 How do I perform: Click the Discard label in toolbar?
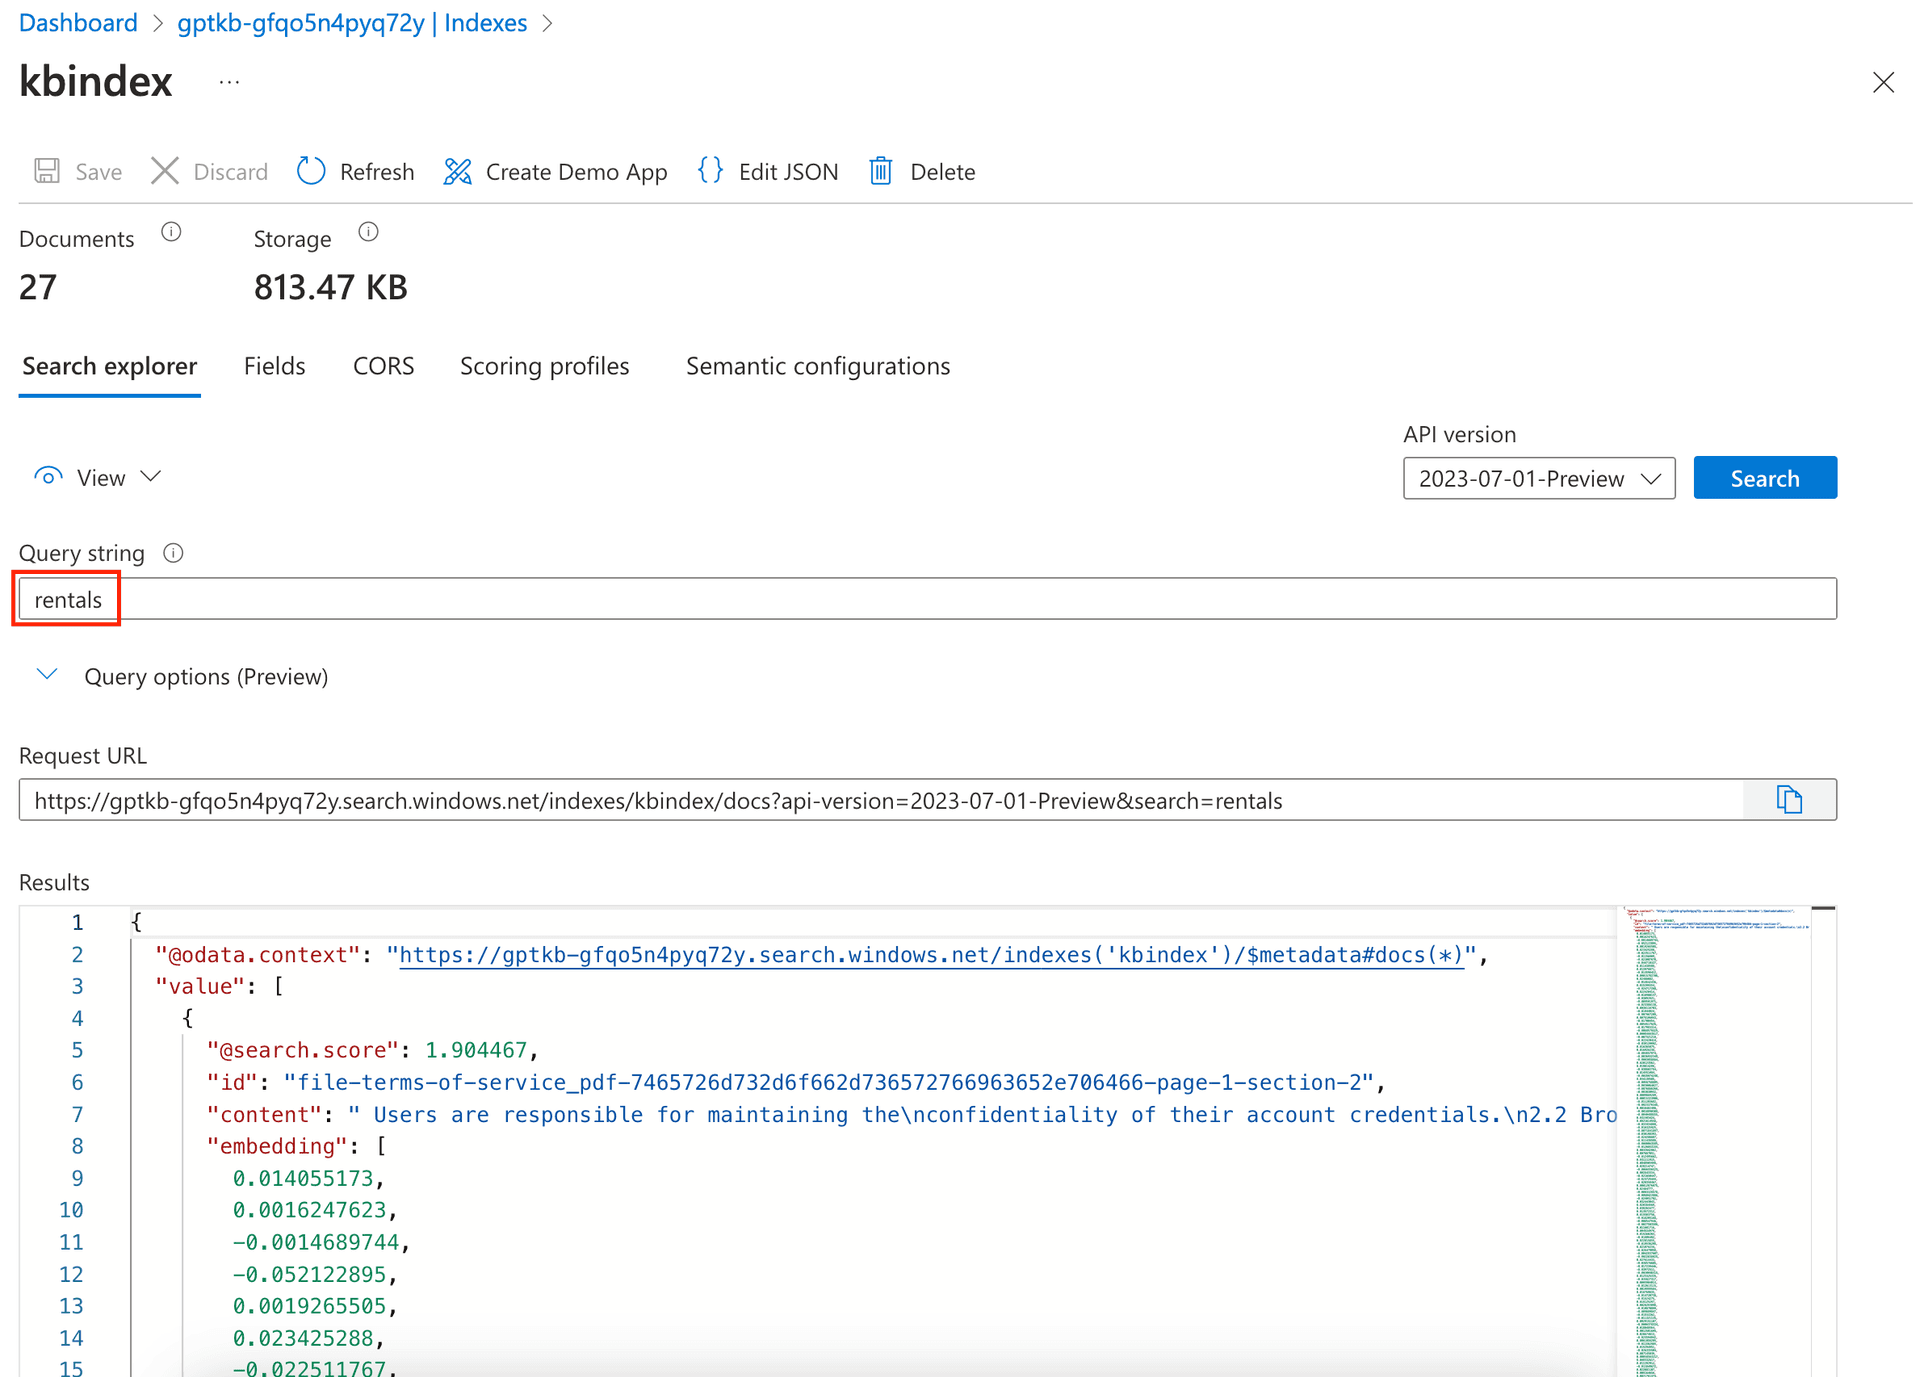[230, 172]
